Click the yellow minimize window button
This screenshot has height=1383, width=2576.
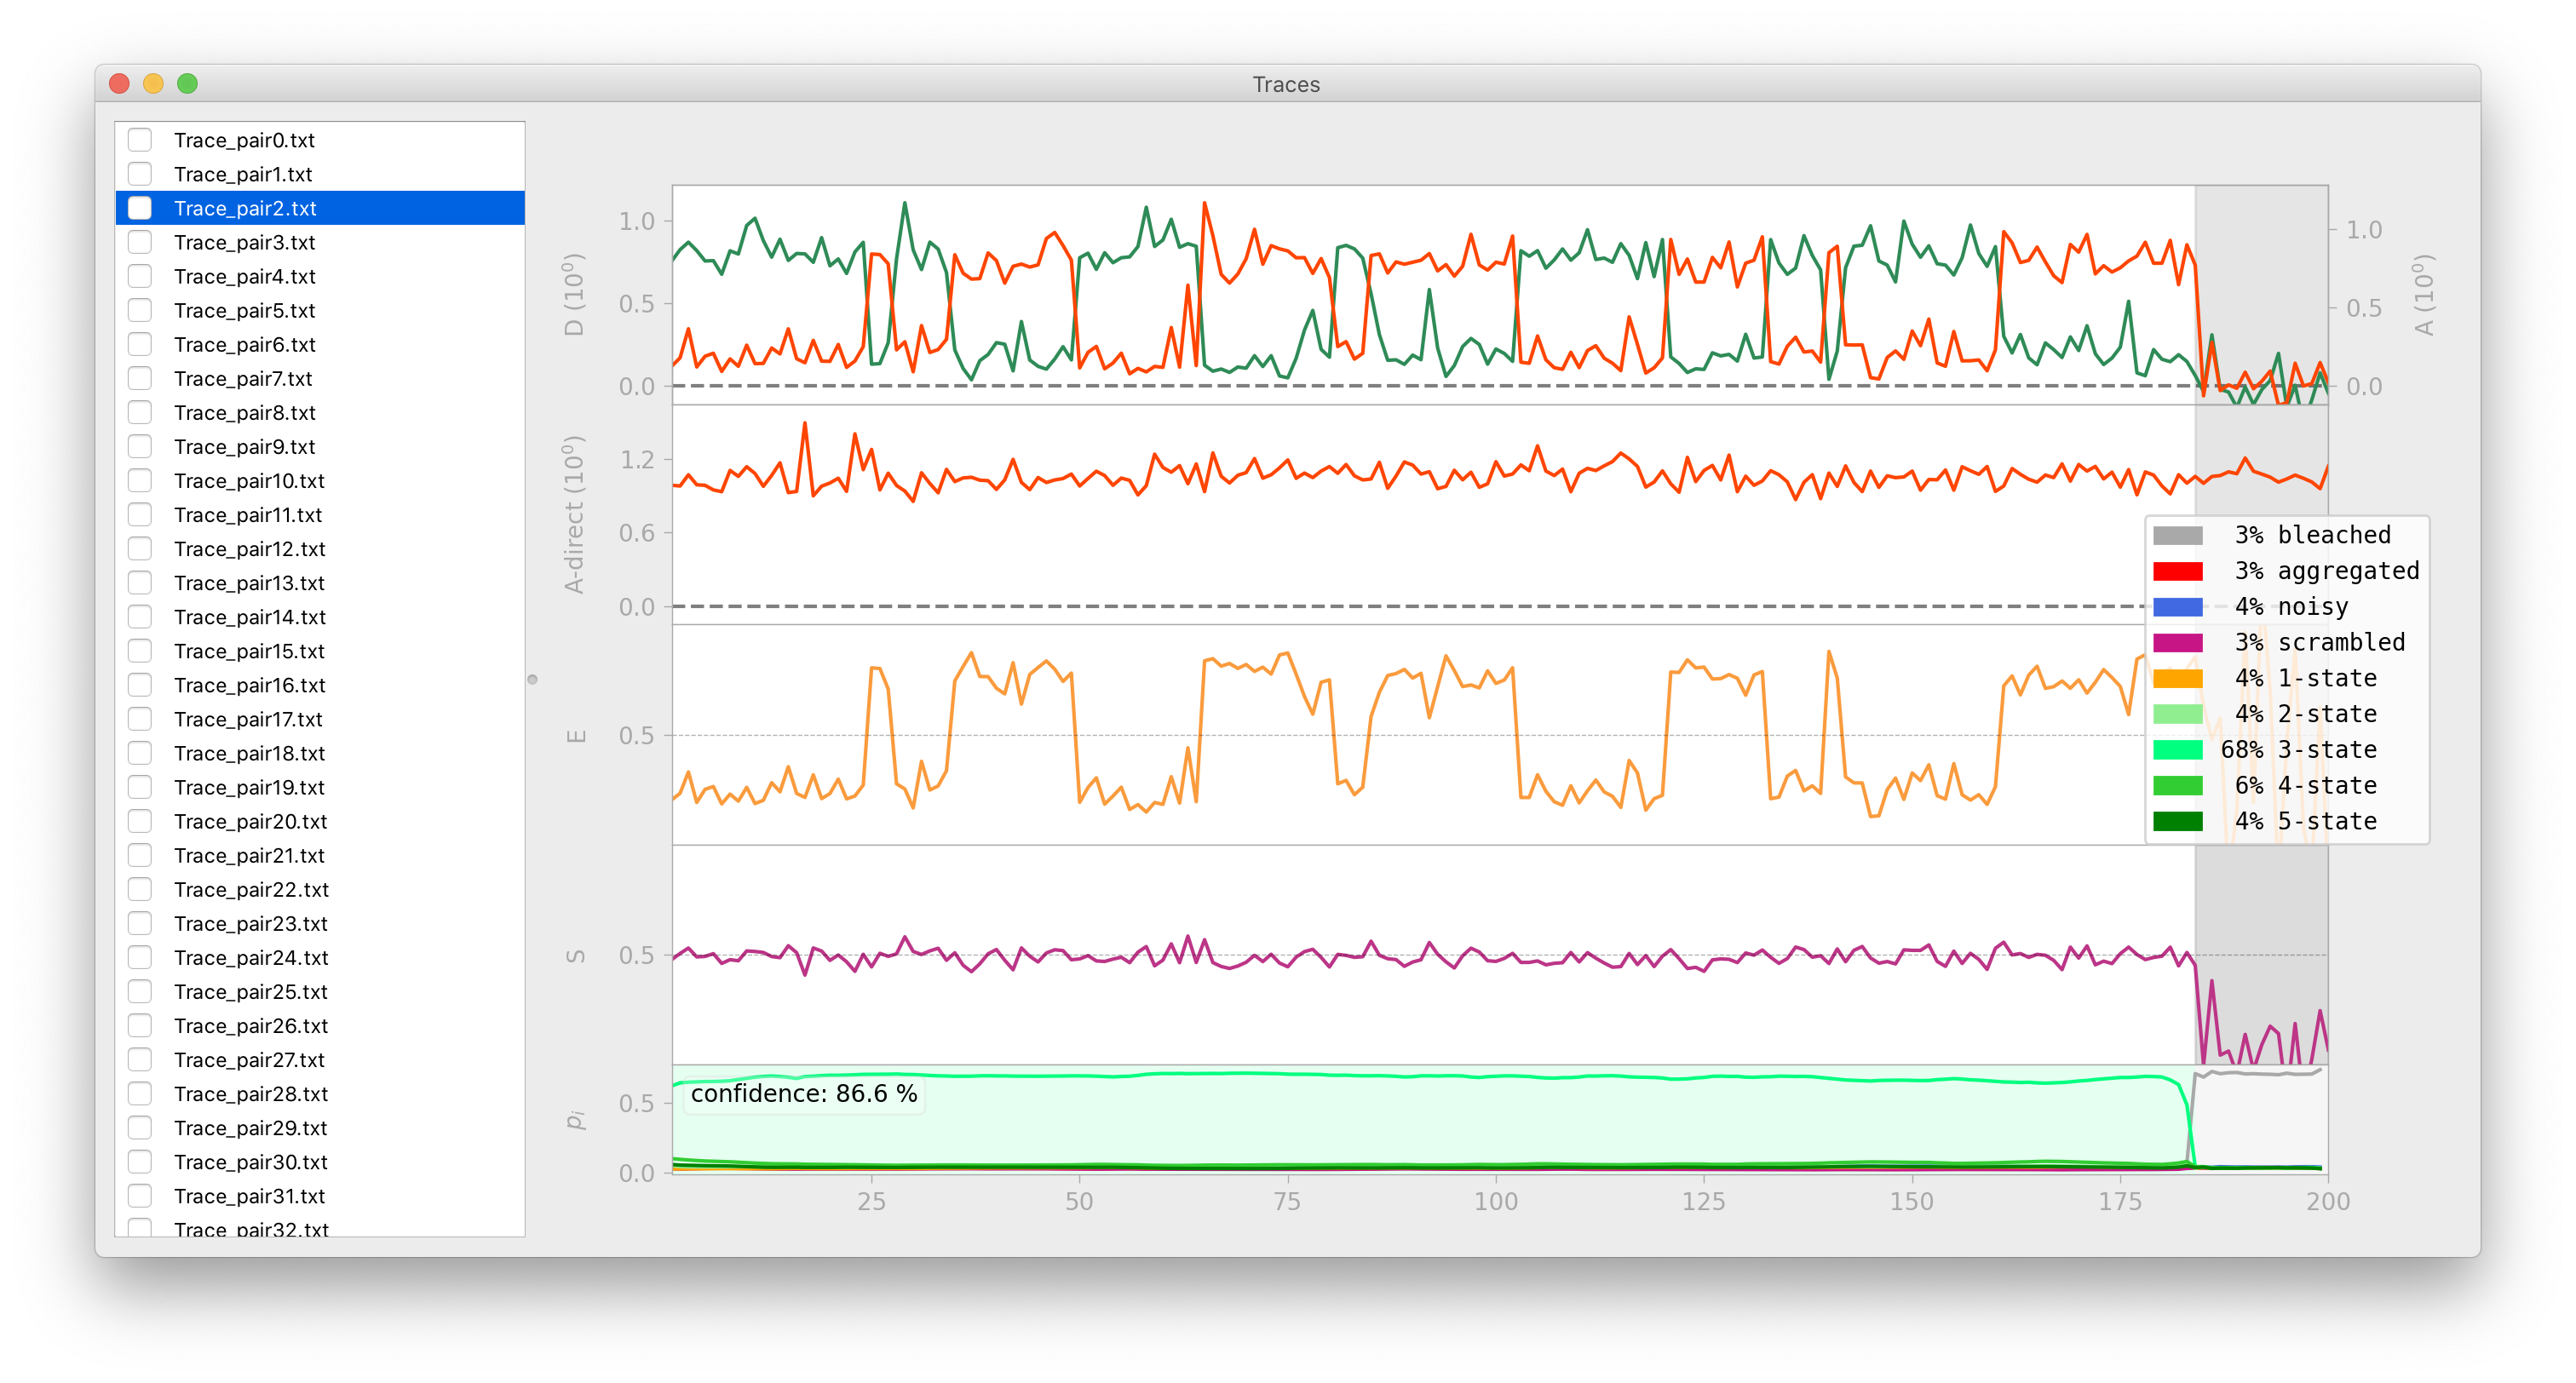click(x=153, y=84)
